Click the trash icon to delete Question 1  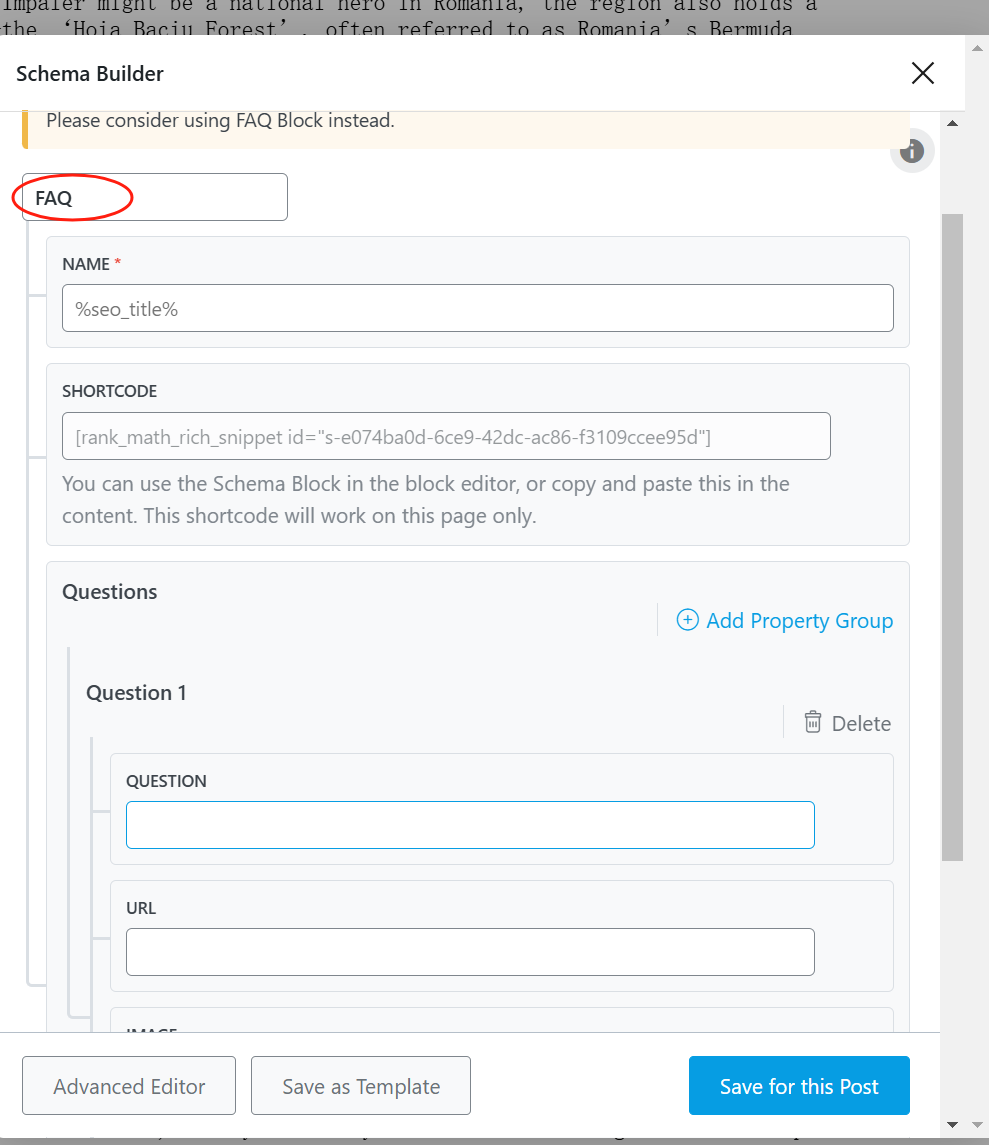point(815,722)
